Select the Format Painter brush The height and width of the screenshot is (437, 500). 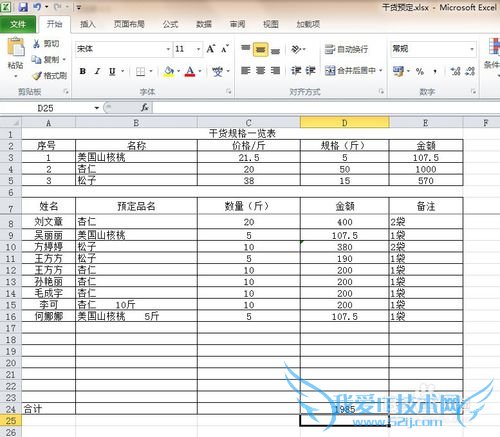[x=37, y=76]
